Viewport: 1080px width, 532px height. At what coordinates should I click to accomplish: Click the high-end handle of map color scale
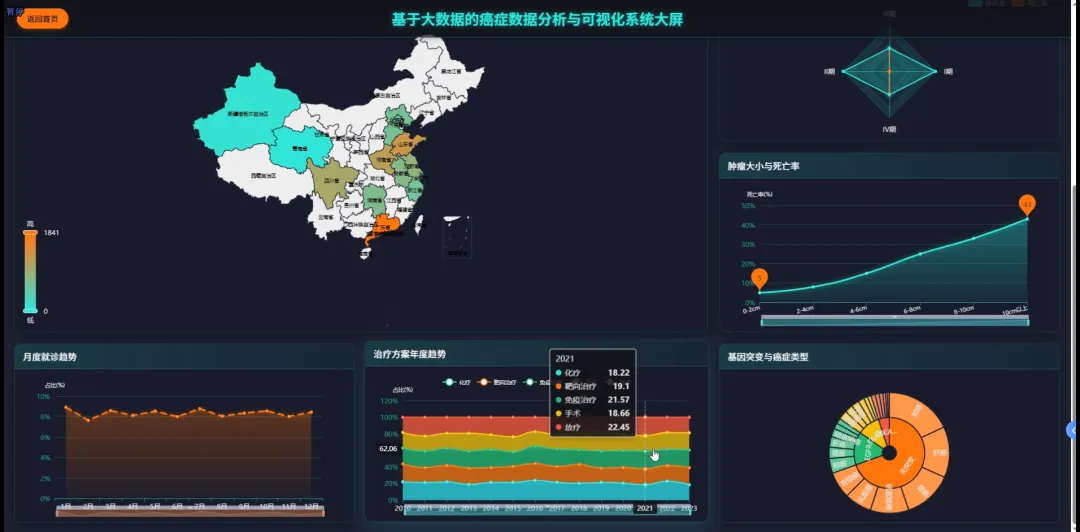30,233
